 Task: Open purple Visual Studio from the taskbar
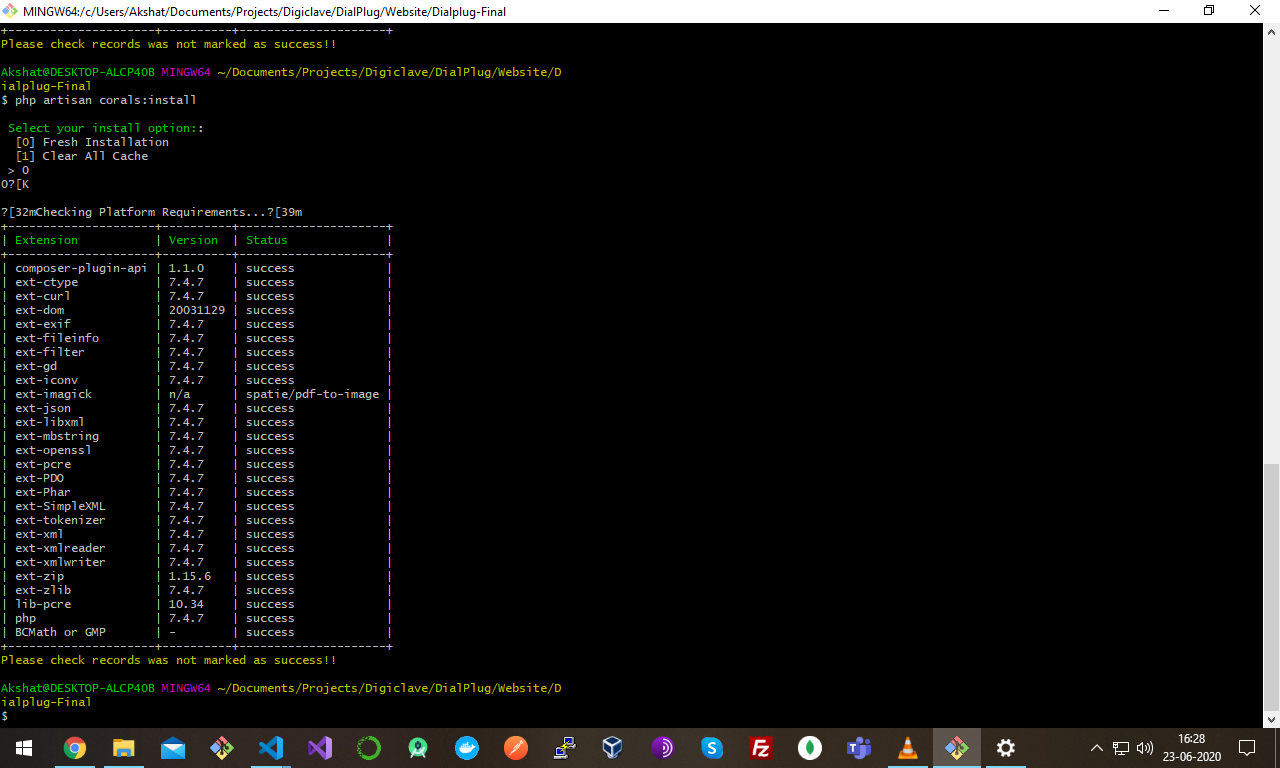click(x=319, y=747)
